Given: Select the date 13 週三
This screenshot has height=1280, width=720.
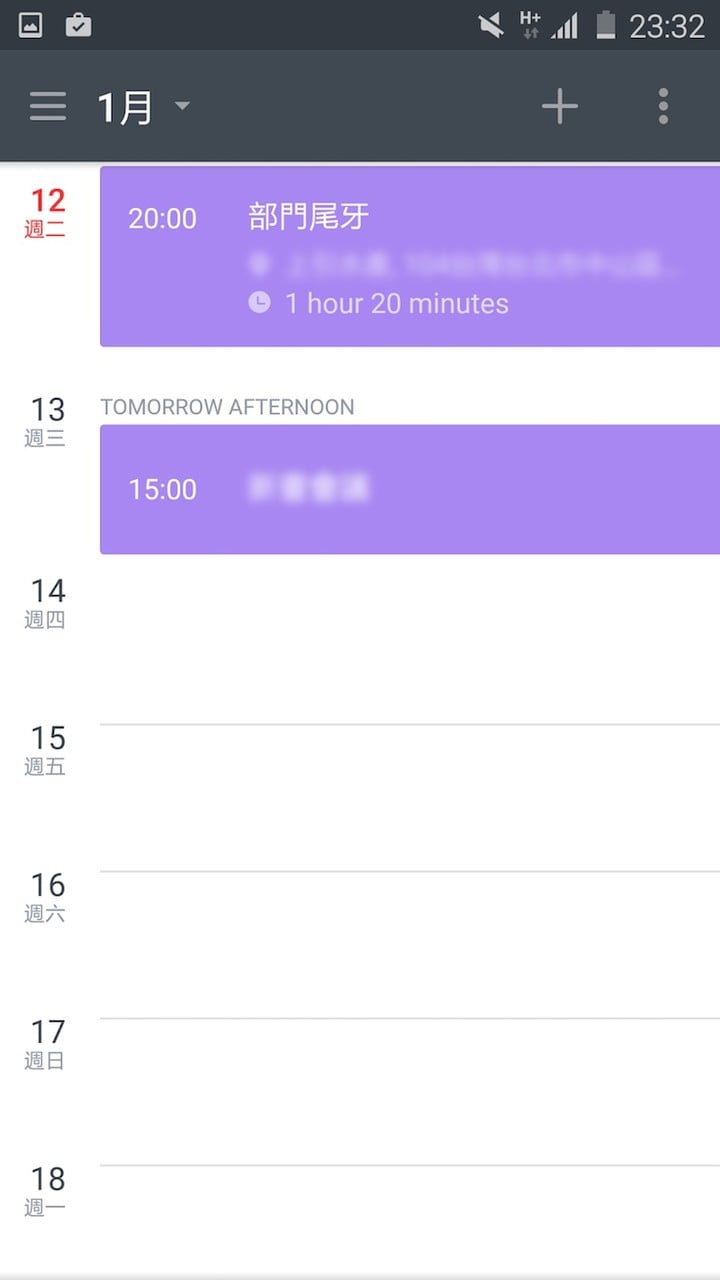Looking at the screenshot, I should click(x=46, y=420).
